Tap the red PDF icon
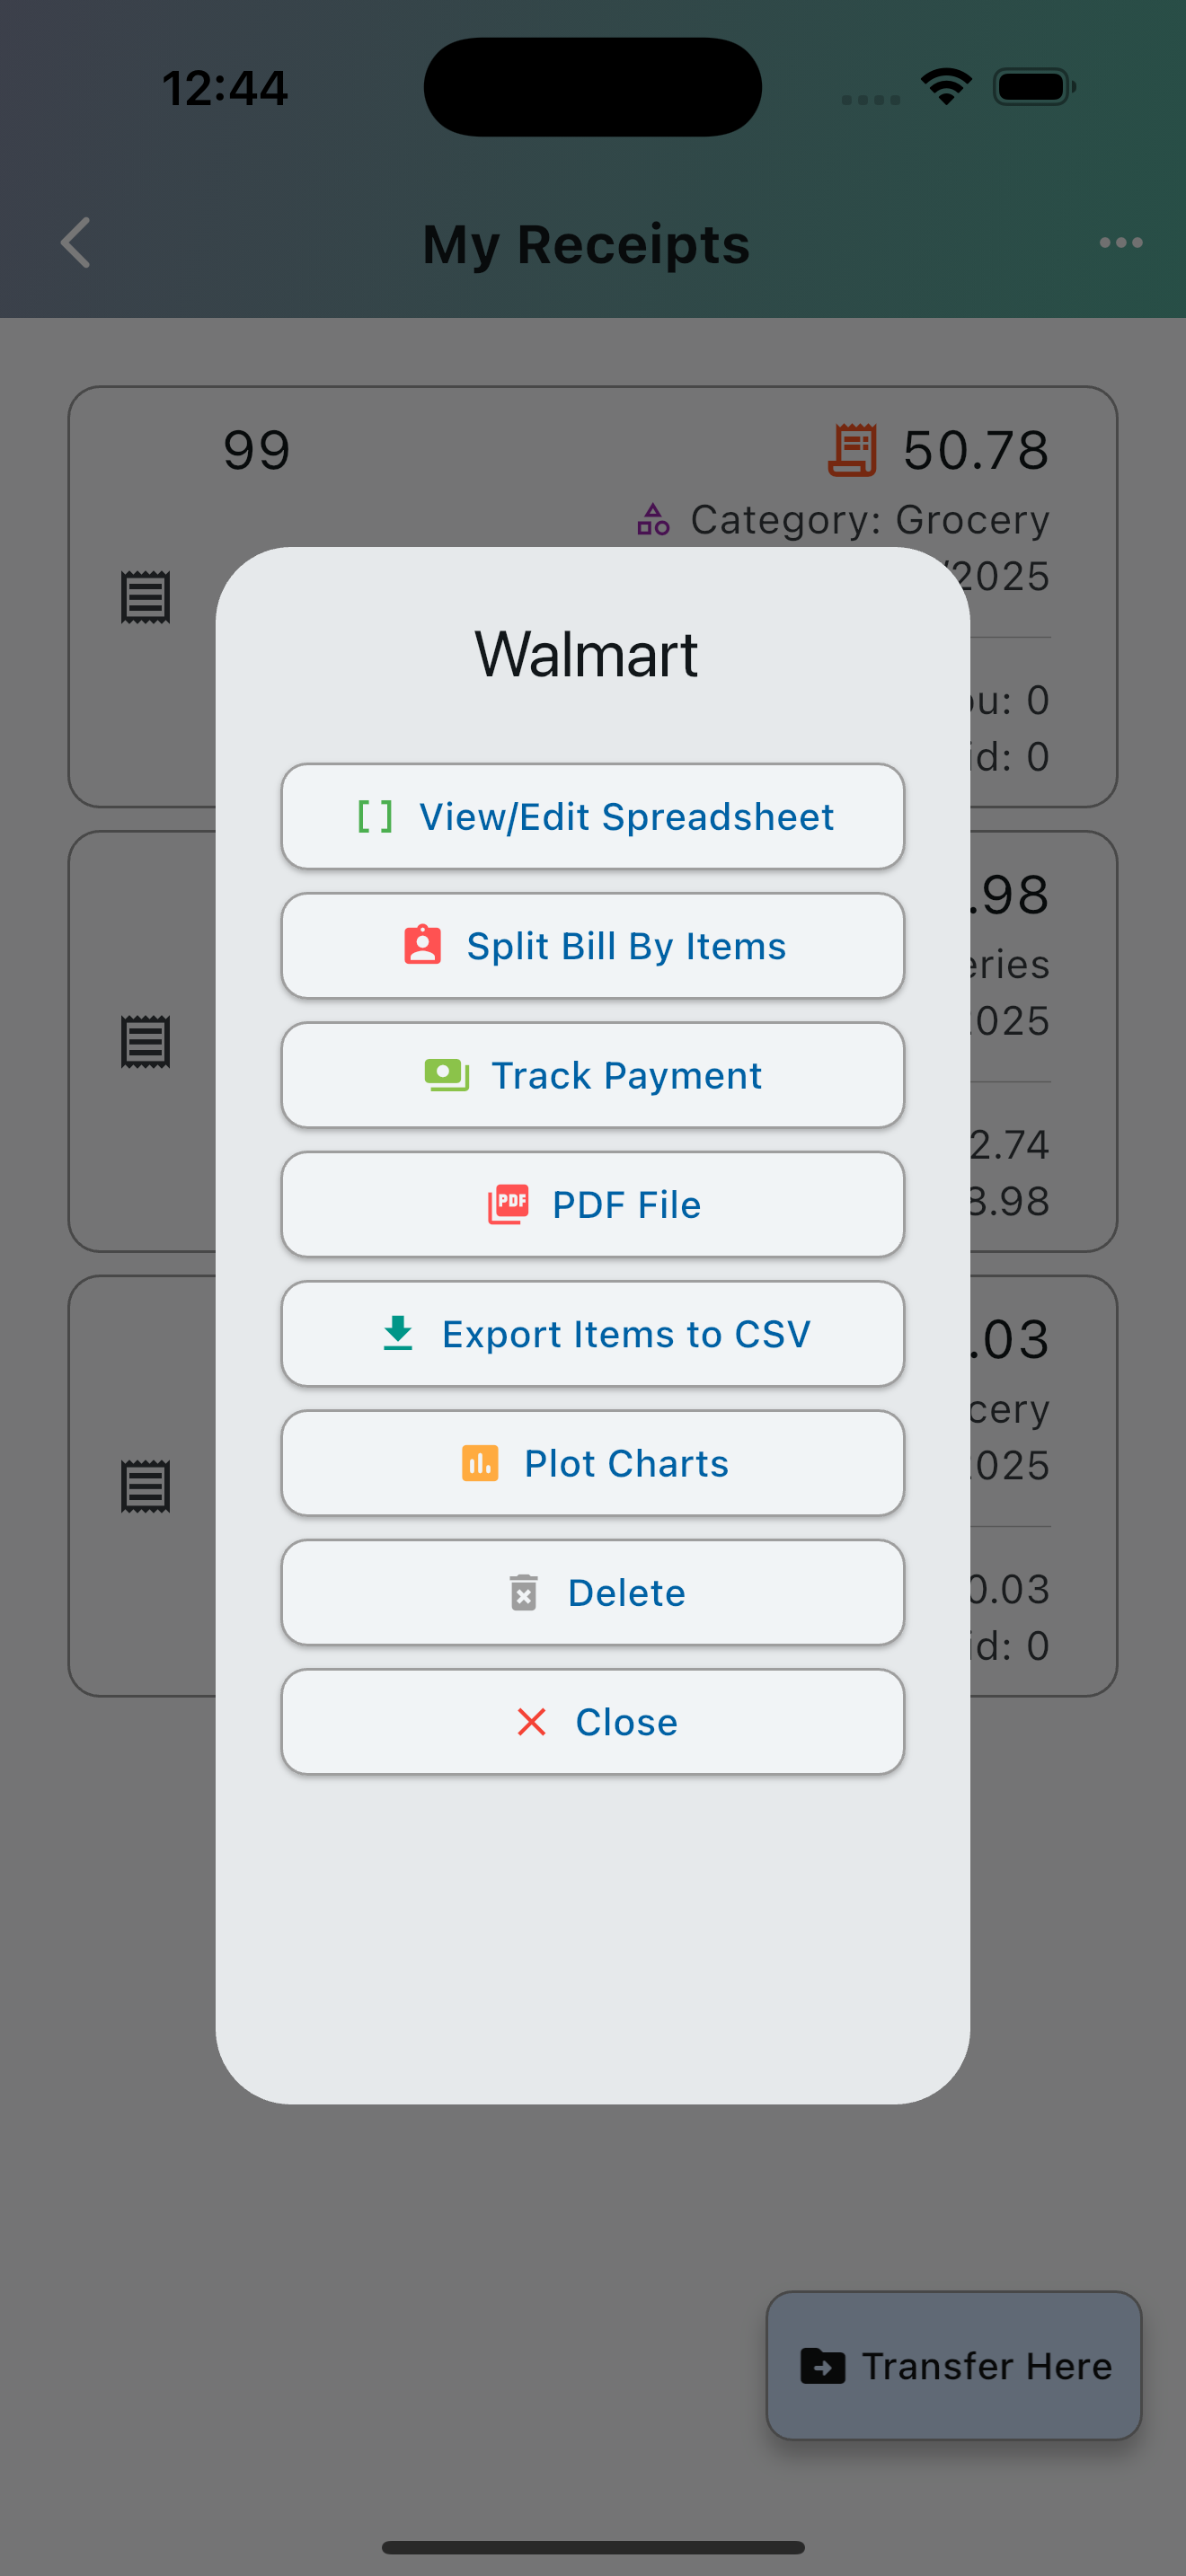The height and width of the screenshot is (2576, 1186). 508,1204
